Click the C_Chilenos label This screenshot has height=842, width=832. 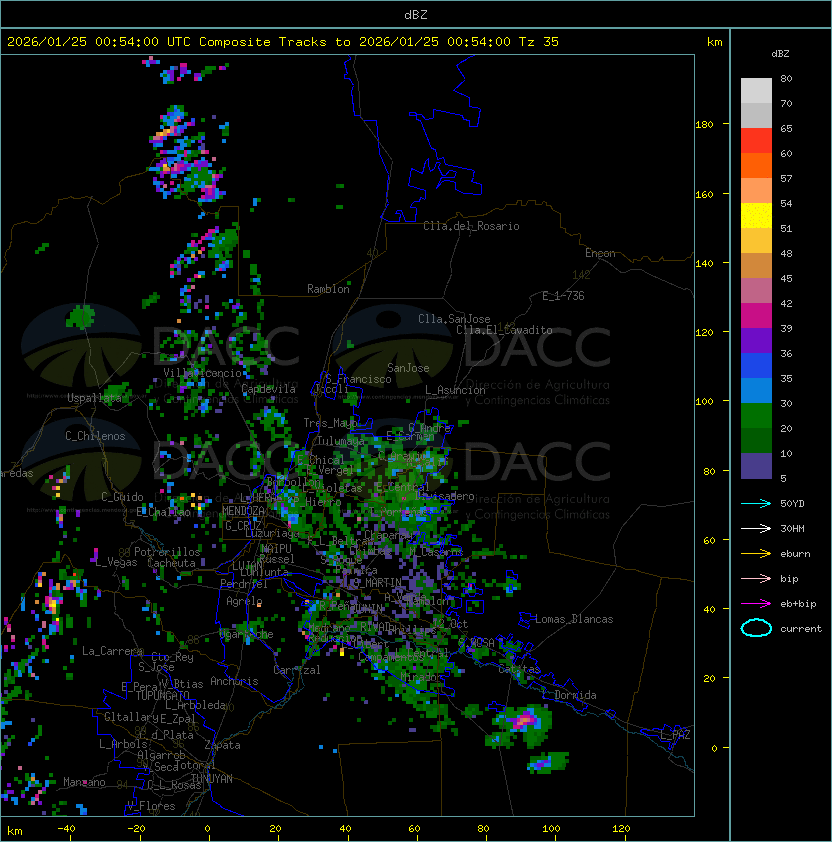click(x=95, y=436)
